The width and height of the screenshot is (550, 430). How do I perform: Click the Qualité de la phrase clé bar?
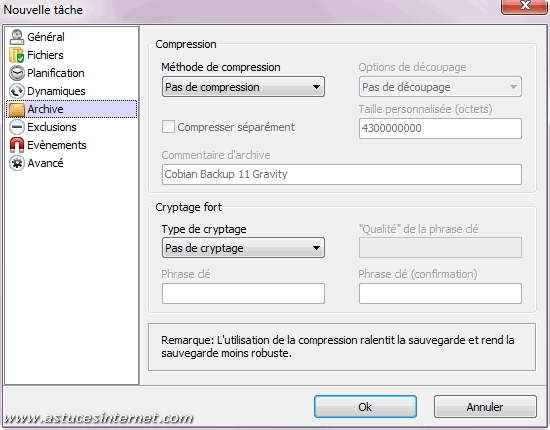[x=440, y=248]
